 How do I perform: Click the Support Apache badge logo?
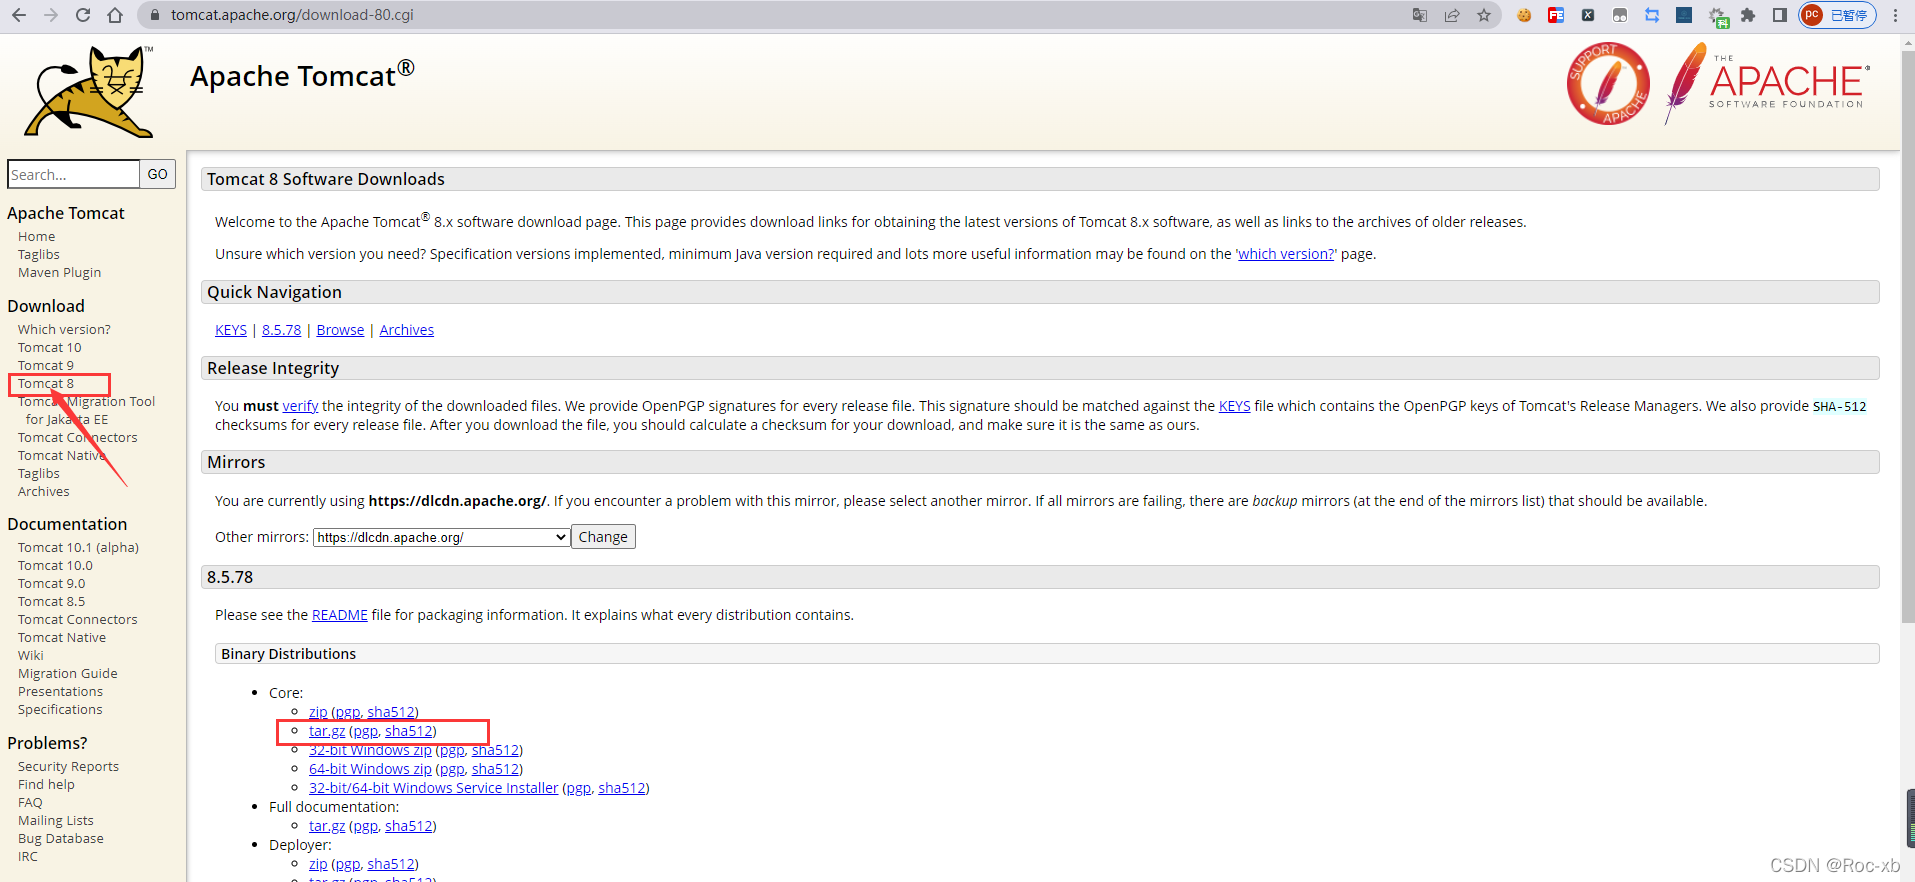(1608, 84)
